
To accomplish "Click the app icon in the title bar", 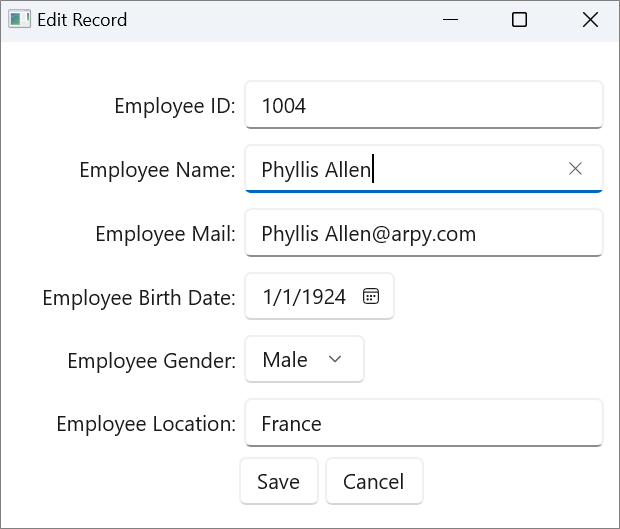I will coord(19,20).
